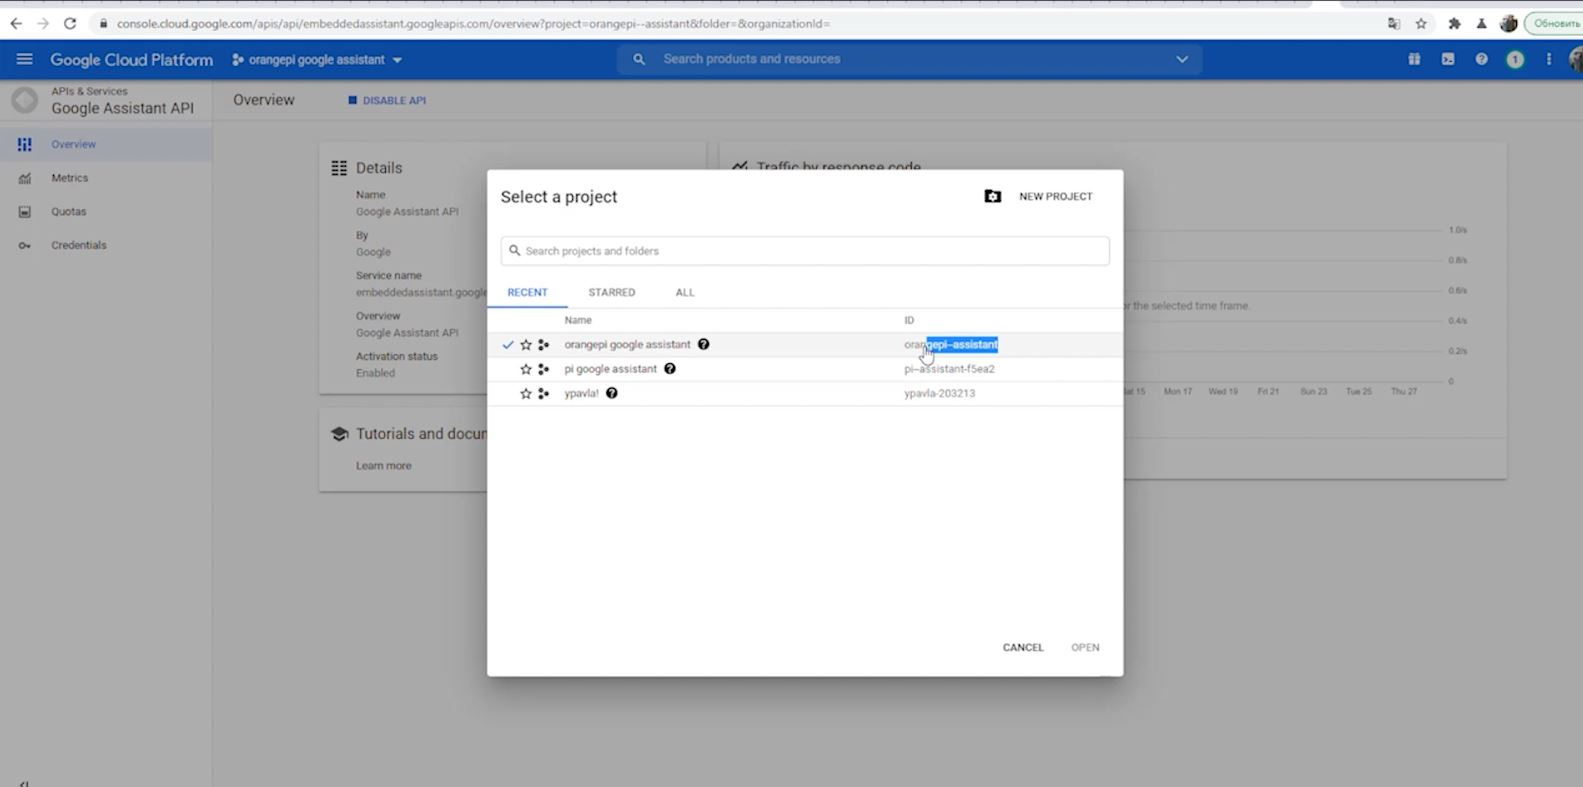Click the highlighted orangepi--assistant ID
This screenshot has width=1583, height=787.
click(x=951, y=344)
